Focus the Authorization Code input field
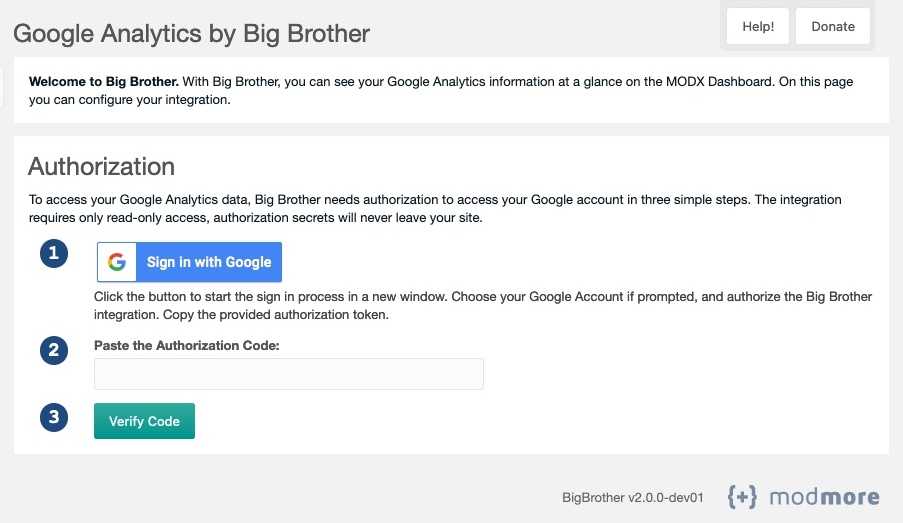Image resolution: width=903 pixels, height=523 pixels. pos(289,374)
